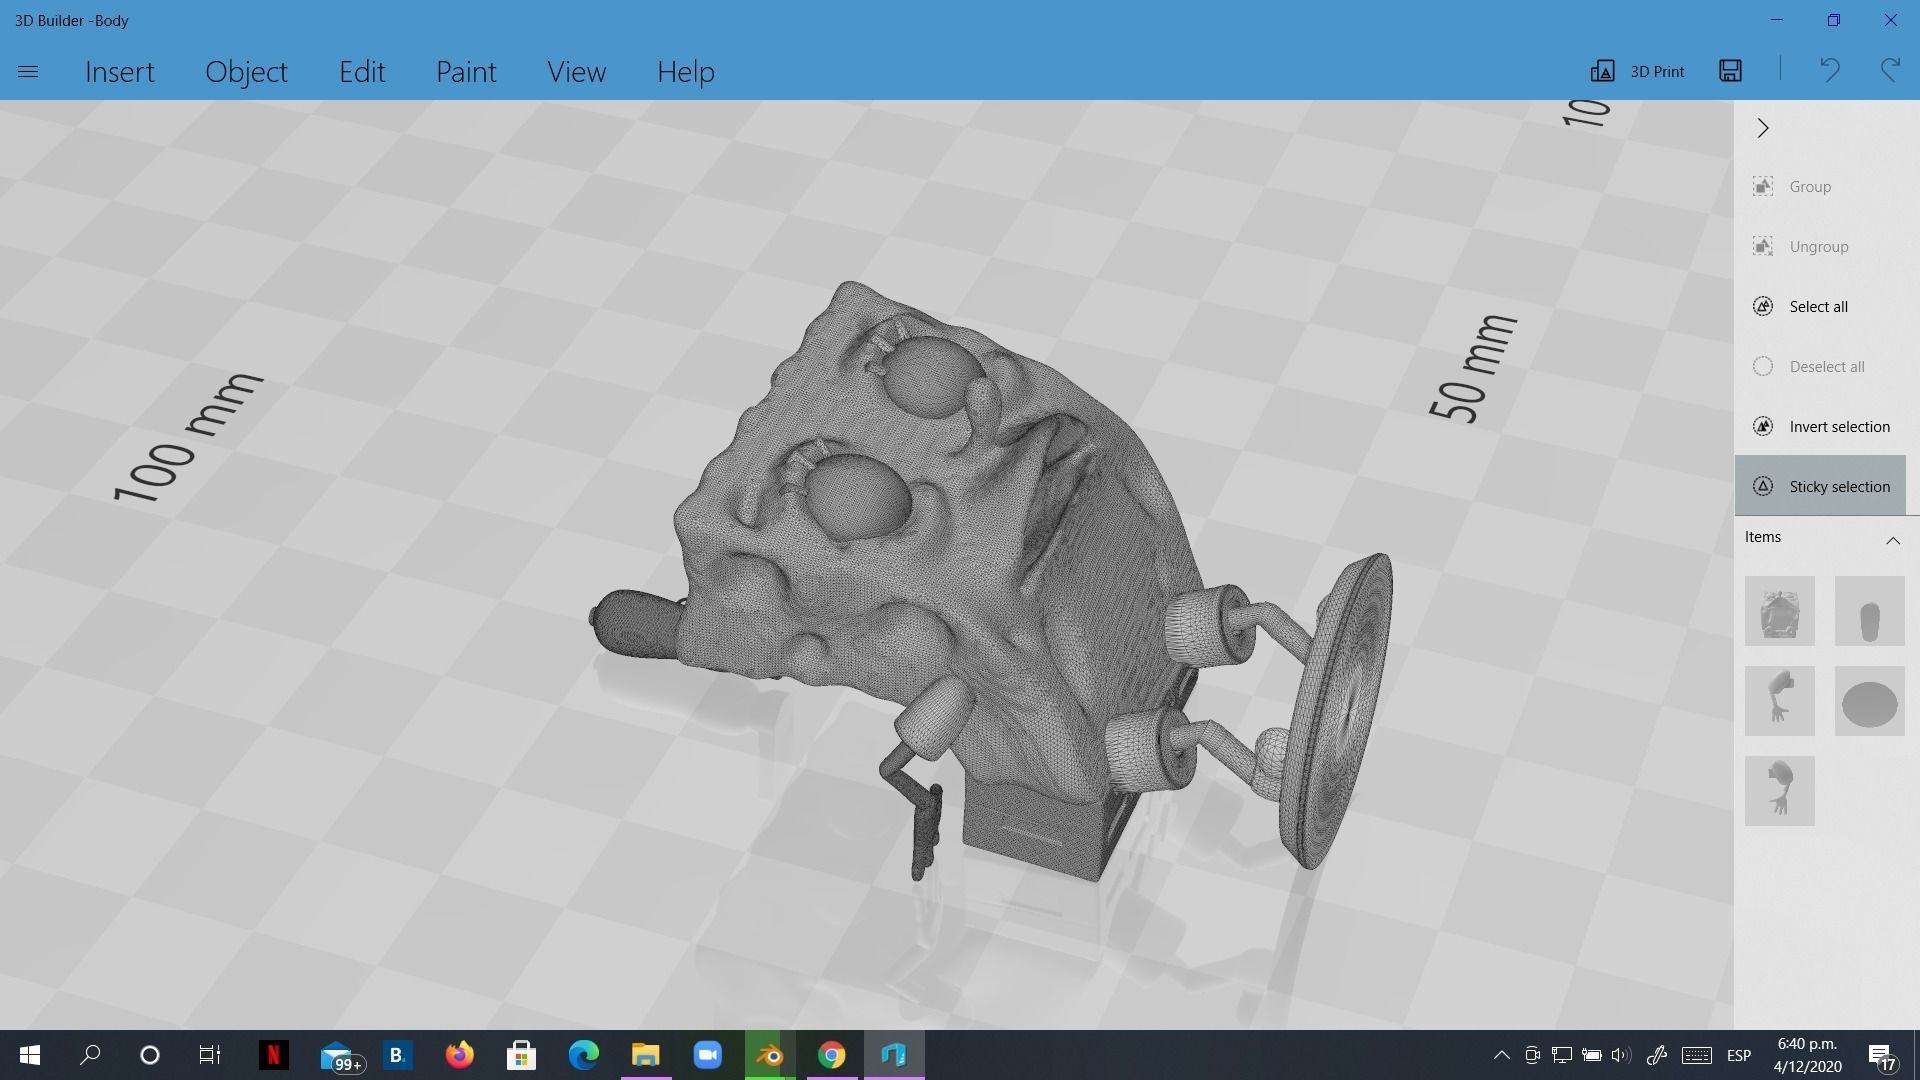The image size is (1920, 1080).
Task: Select the oval disc item thumbnail
Action: [1870, 701]
